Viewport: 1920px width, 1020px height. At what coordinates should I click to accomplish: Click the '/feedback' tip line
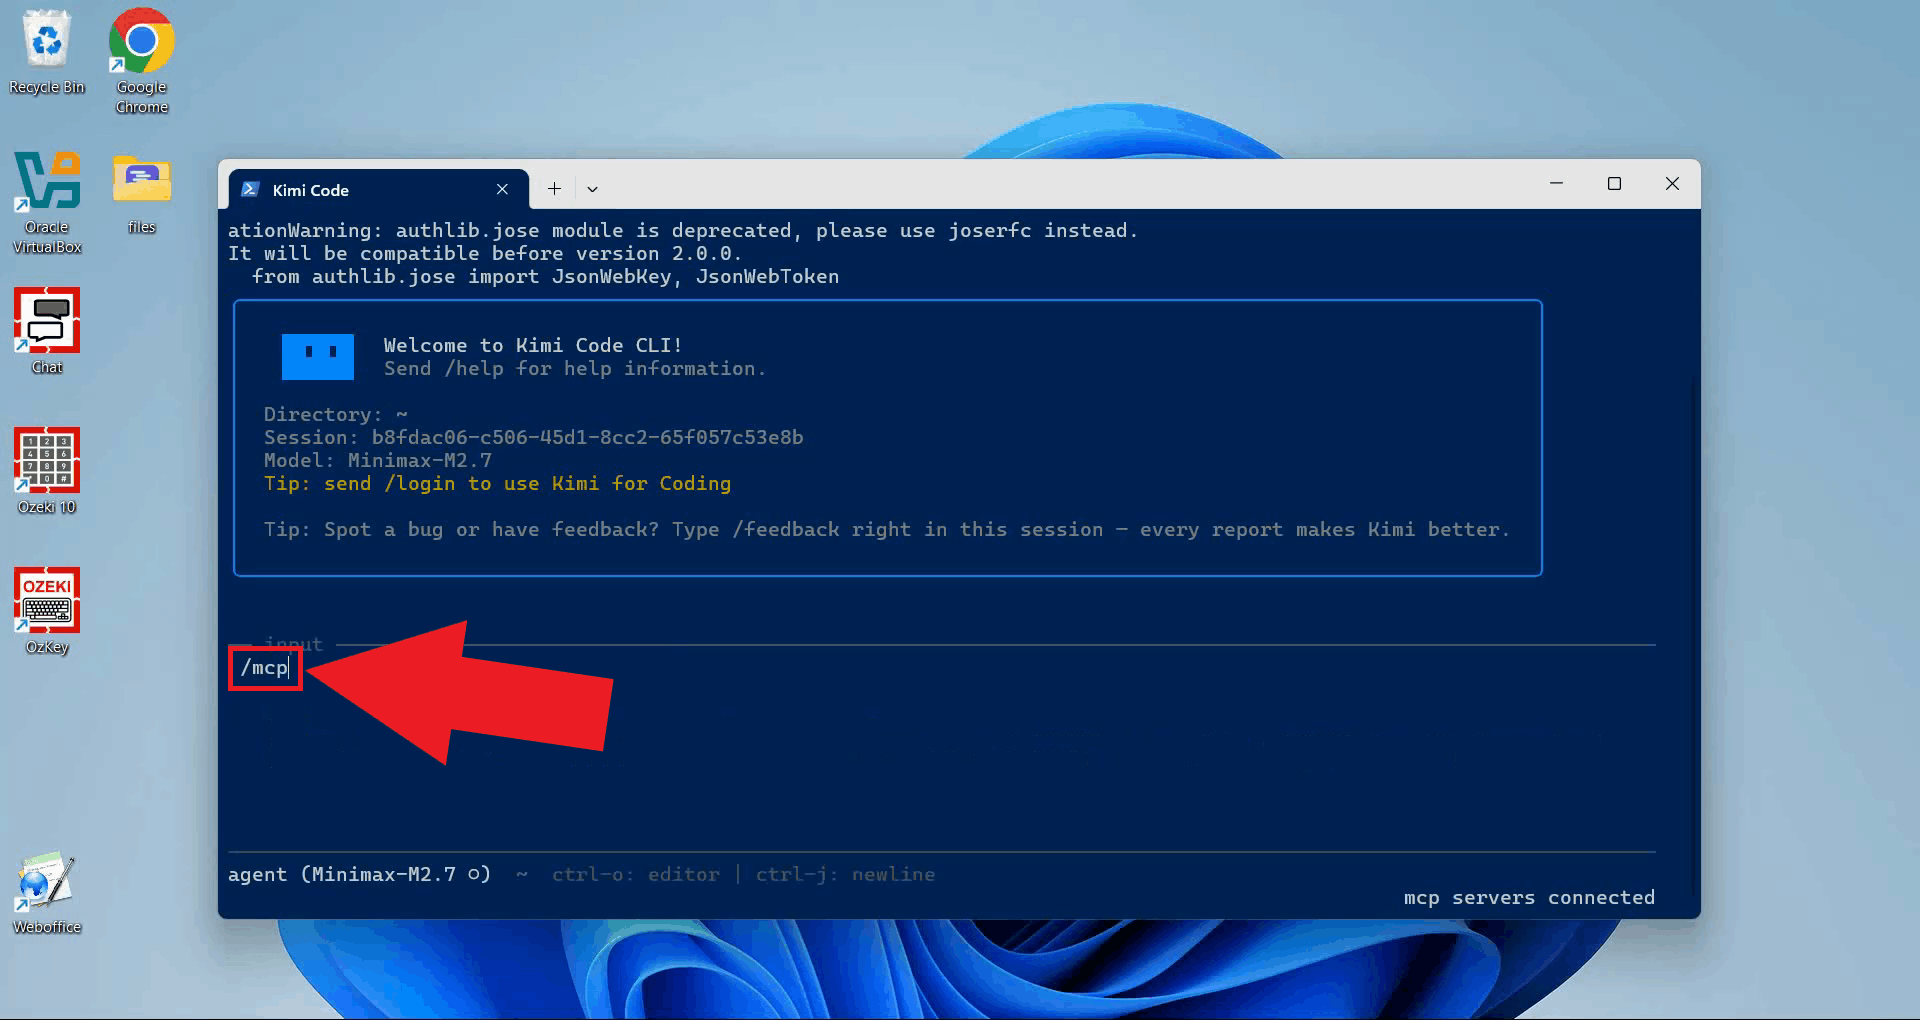[887, 529]
